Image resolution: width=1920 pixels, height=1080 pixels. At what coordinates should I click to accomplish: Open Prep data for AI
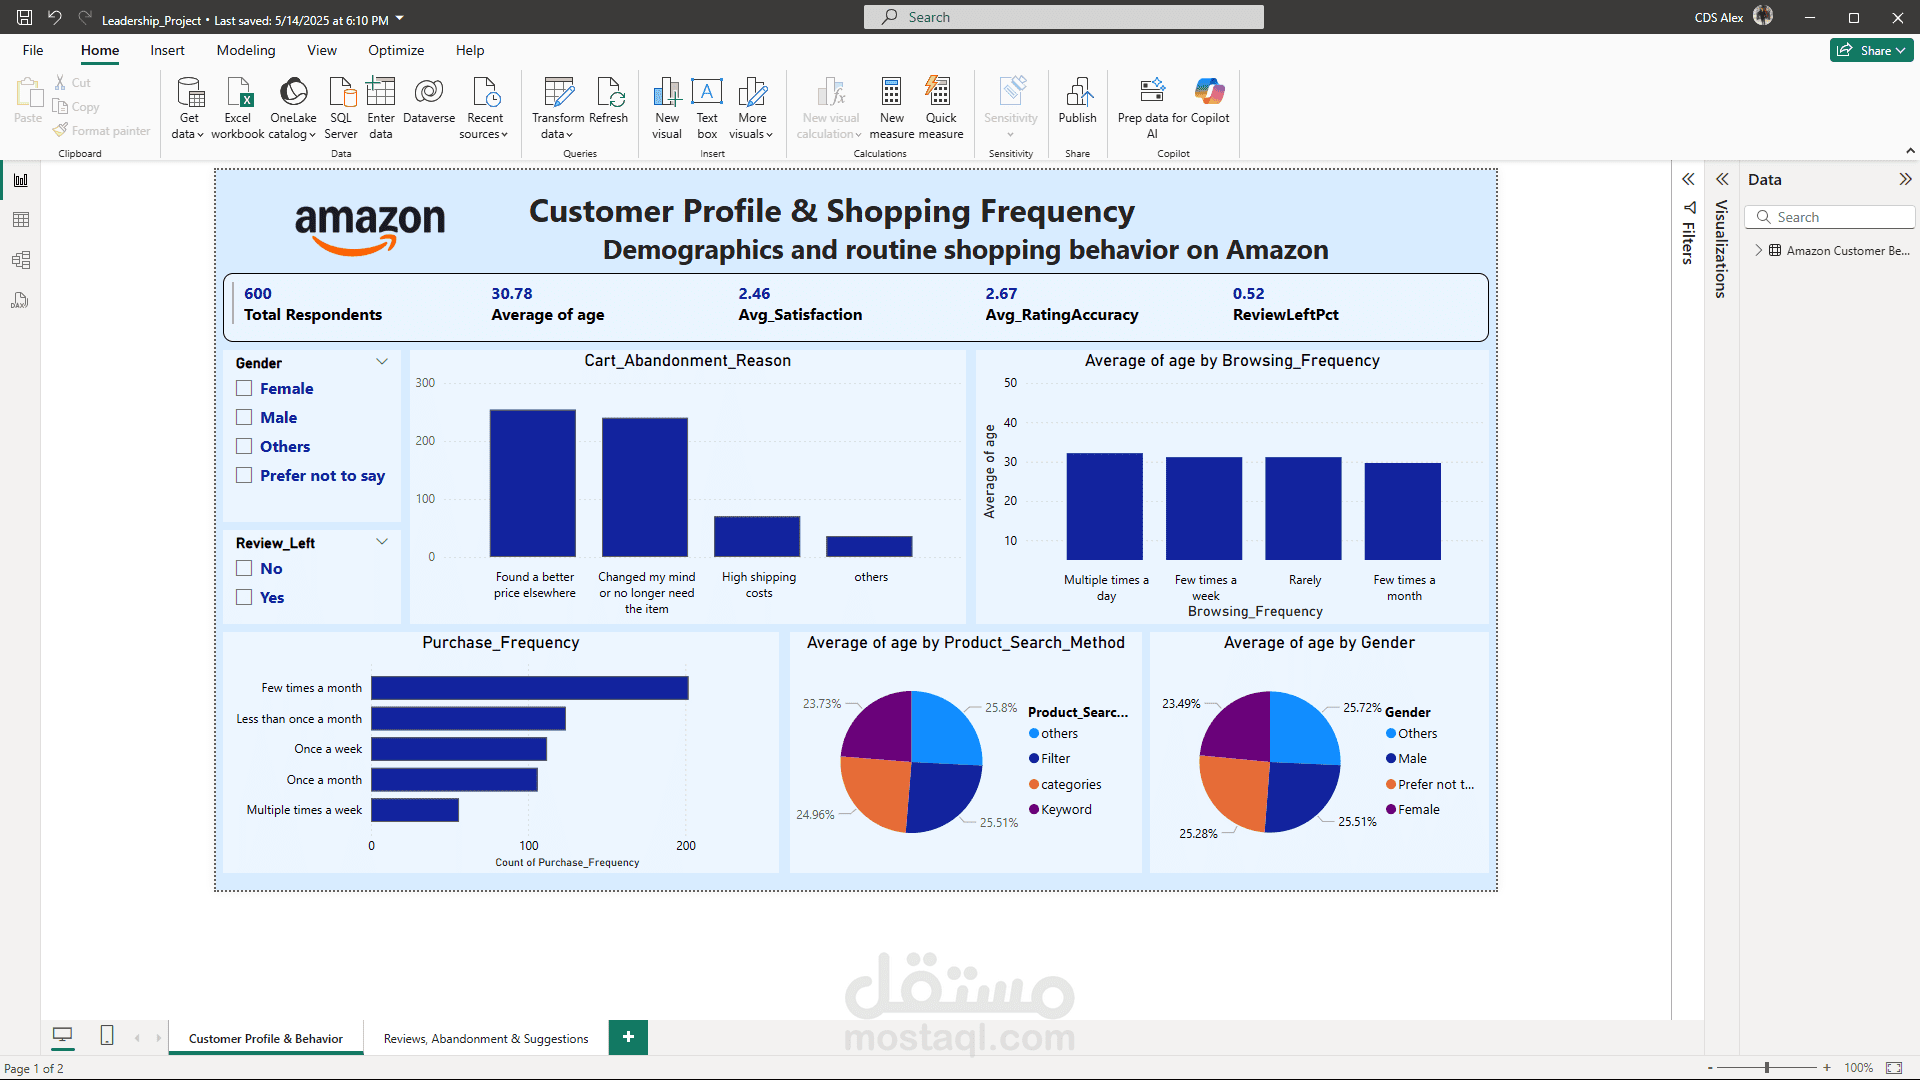point(1152,108)
